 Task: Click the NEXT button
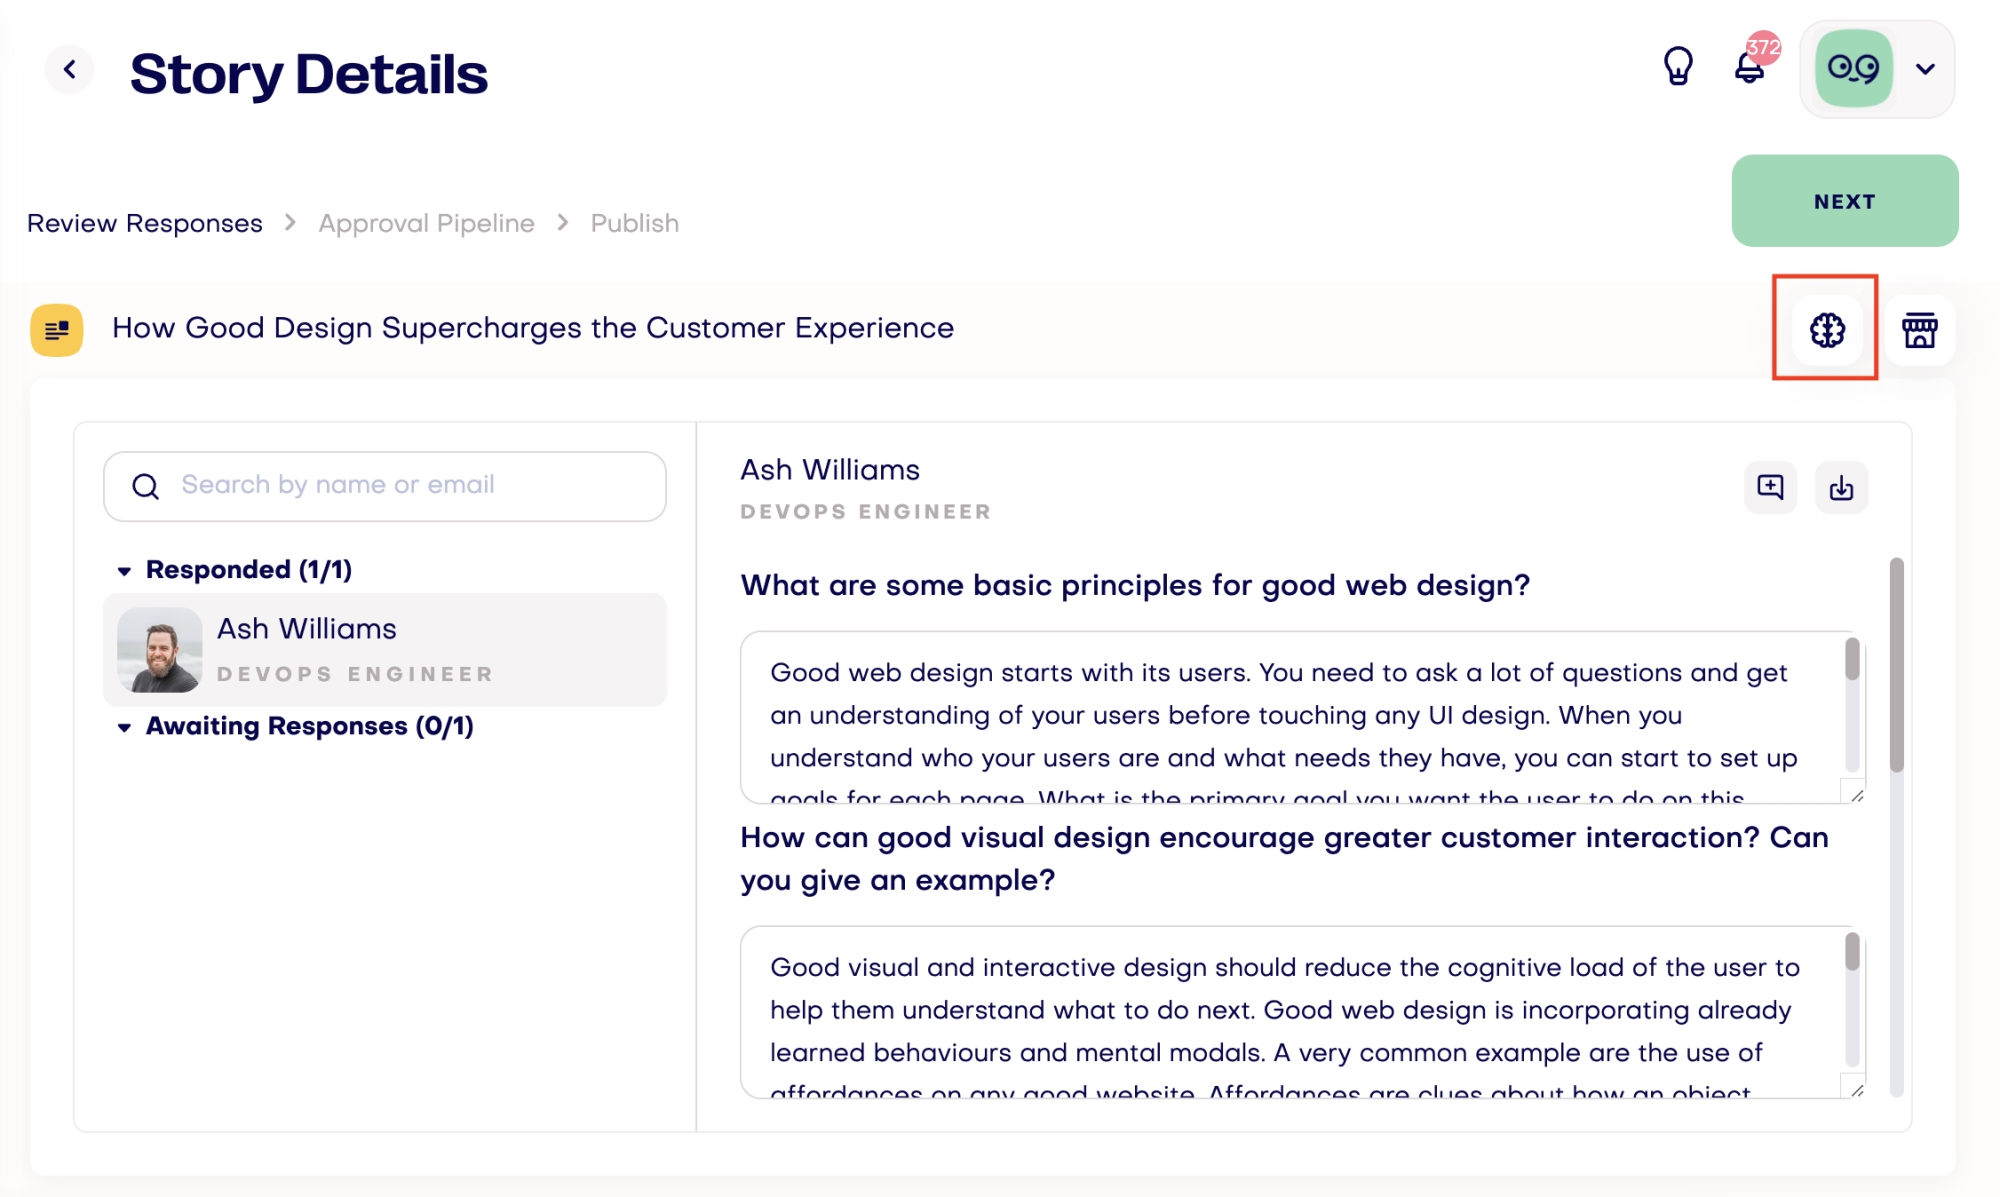click(1845, 201)
